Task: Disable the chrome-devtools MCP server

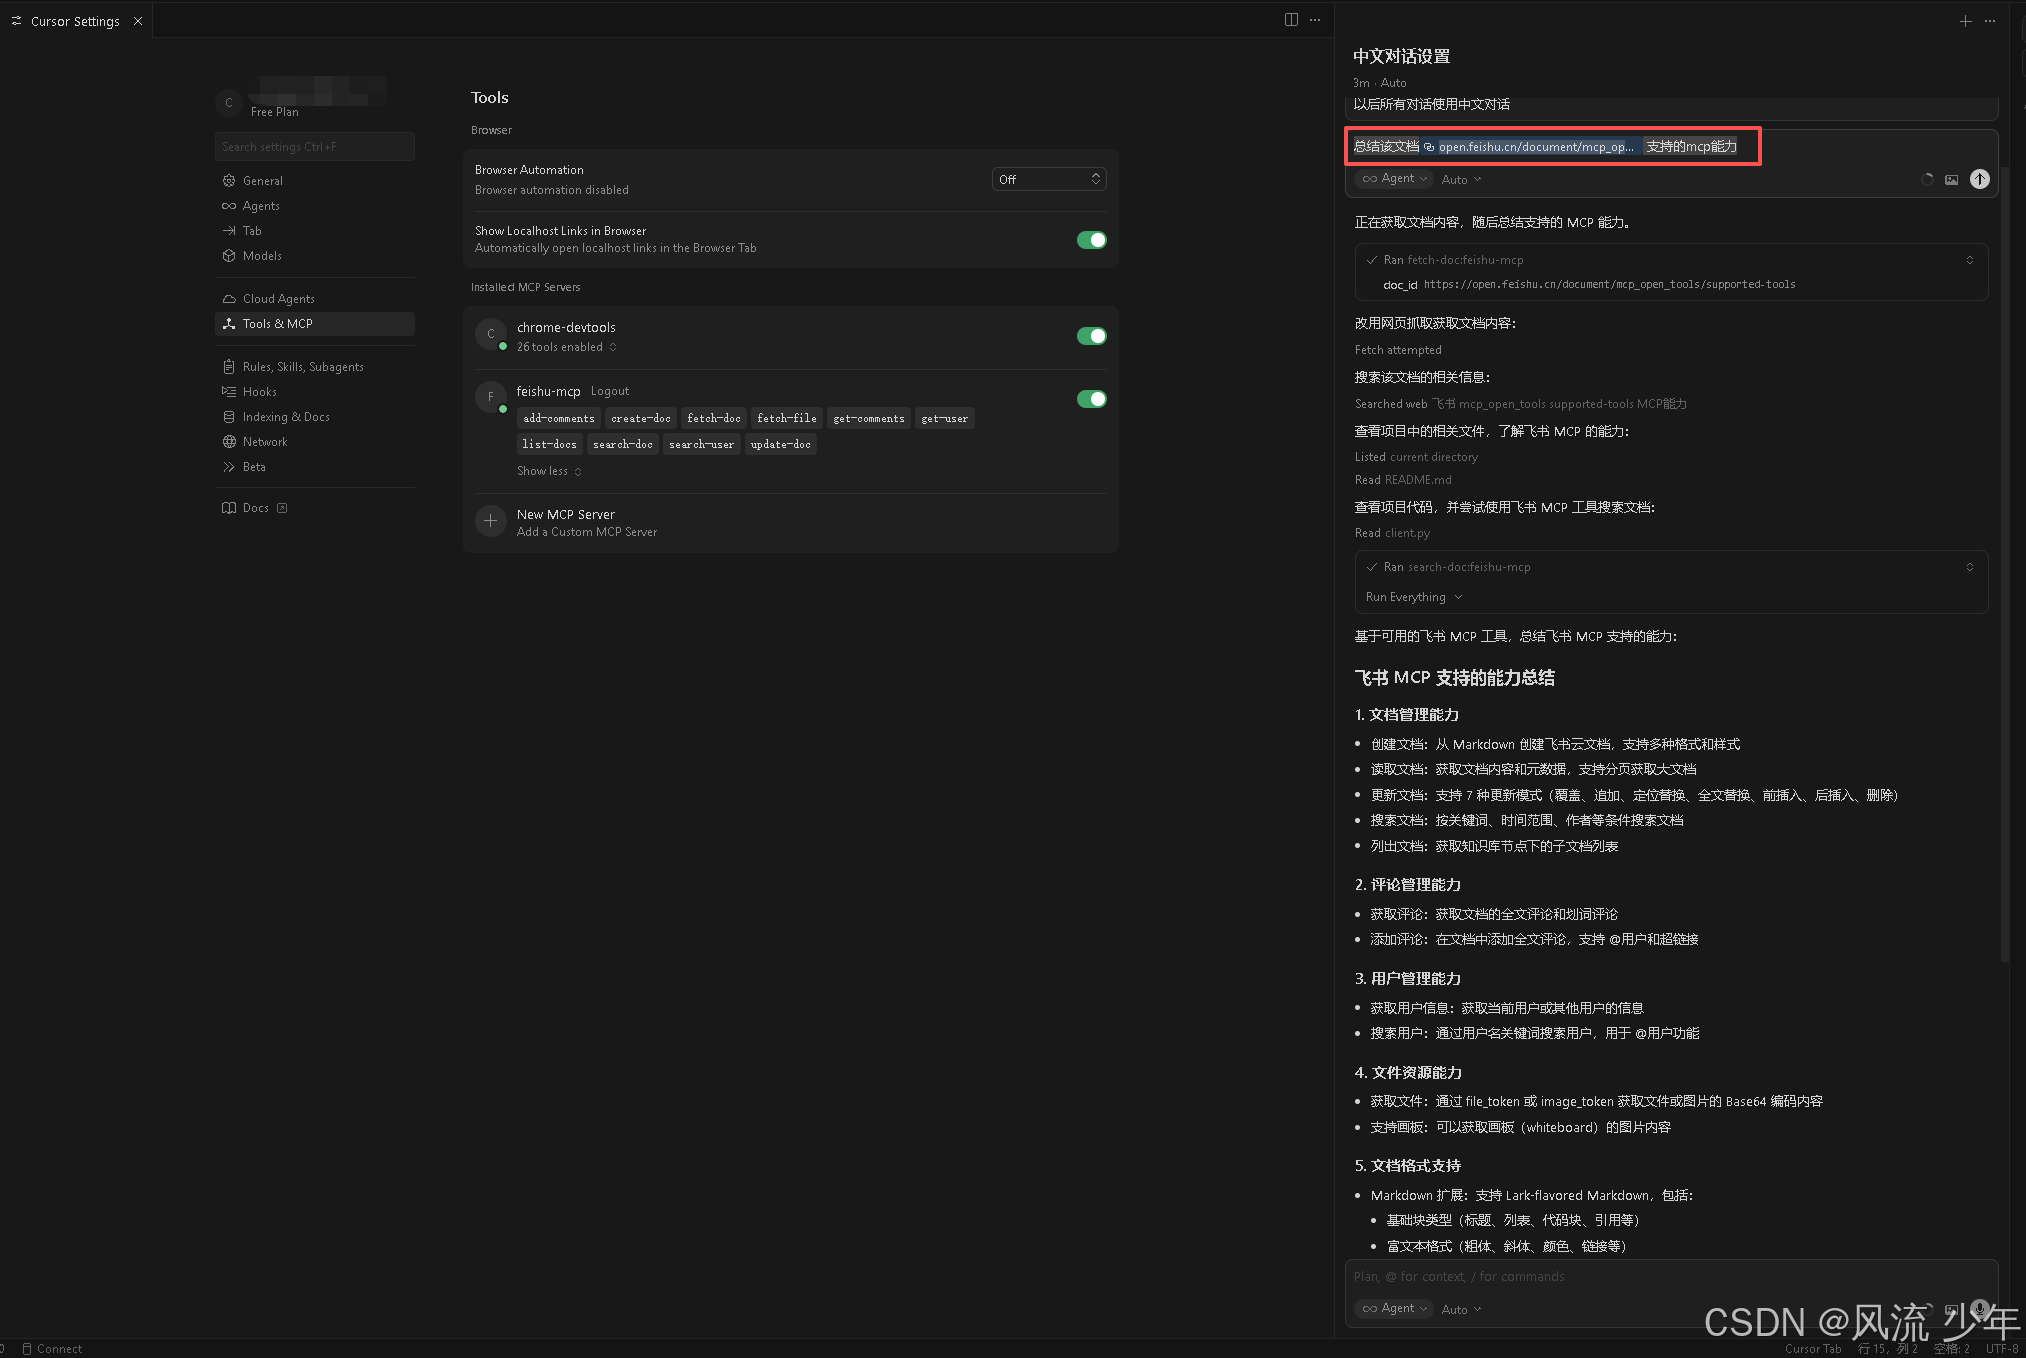Action: click(x=1091, y=336)
